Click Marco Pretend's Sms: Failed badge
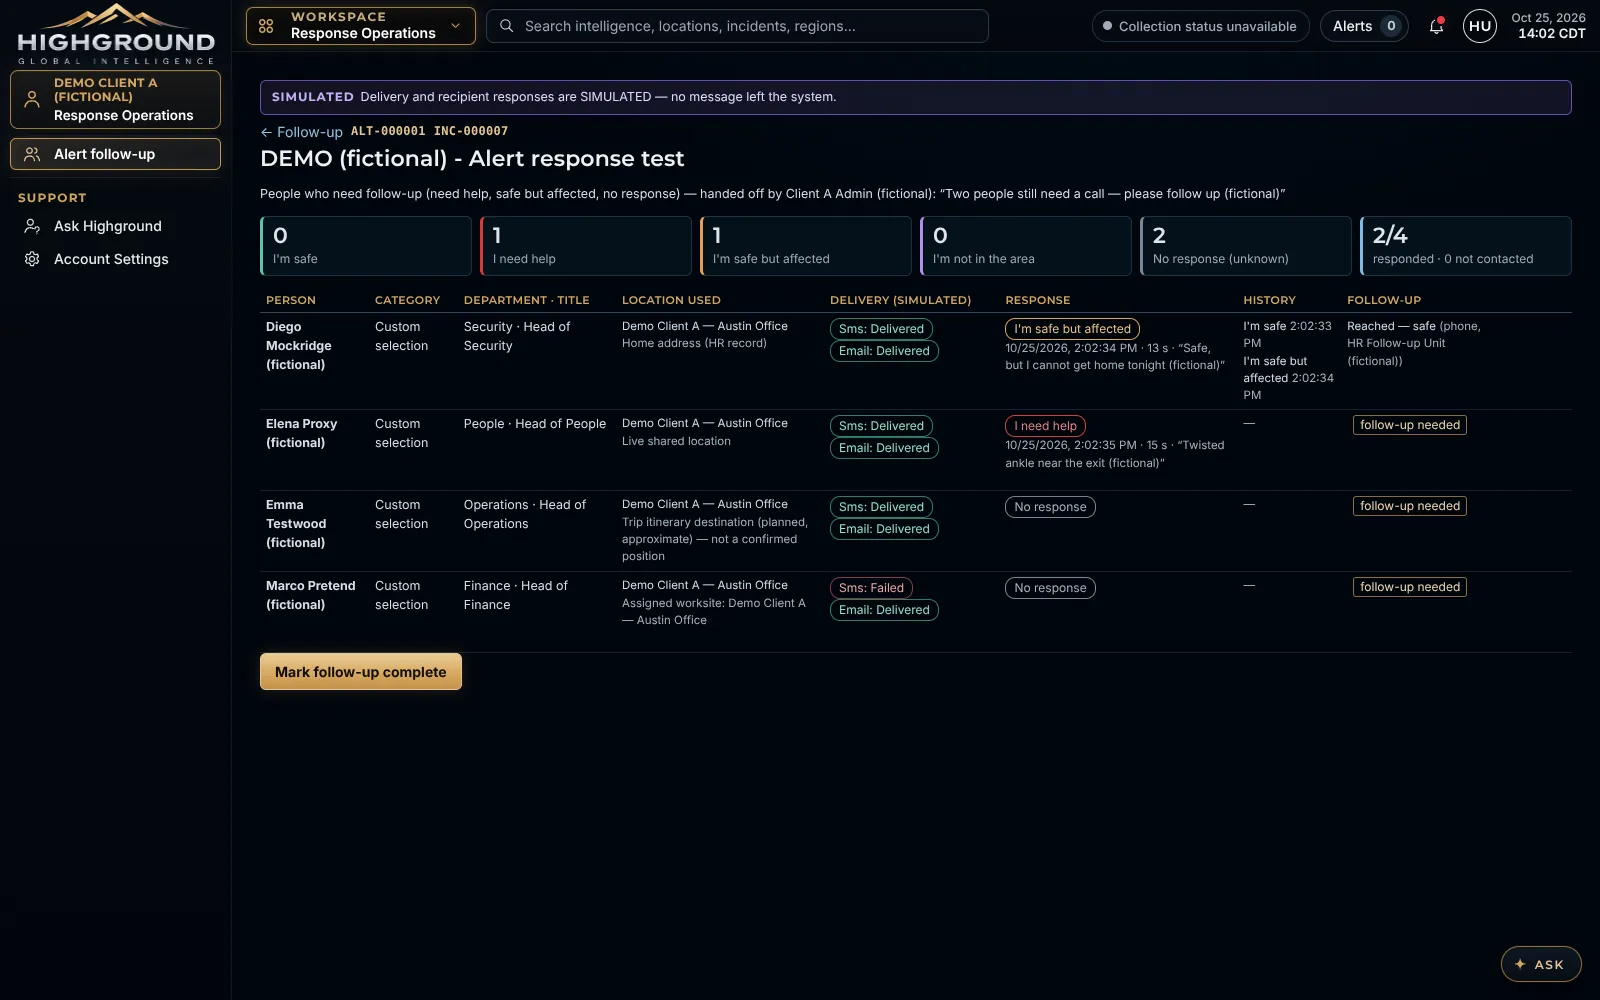The width and height of the screenshot is (1600, 1000). point(871,588)
